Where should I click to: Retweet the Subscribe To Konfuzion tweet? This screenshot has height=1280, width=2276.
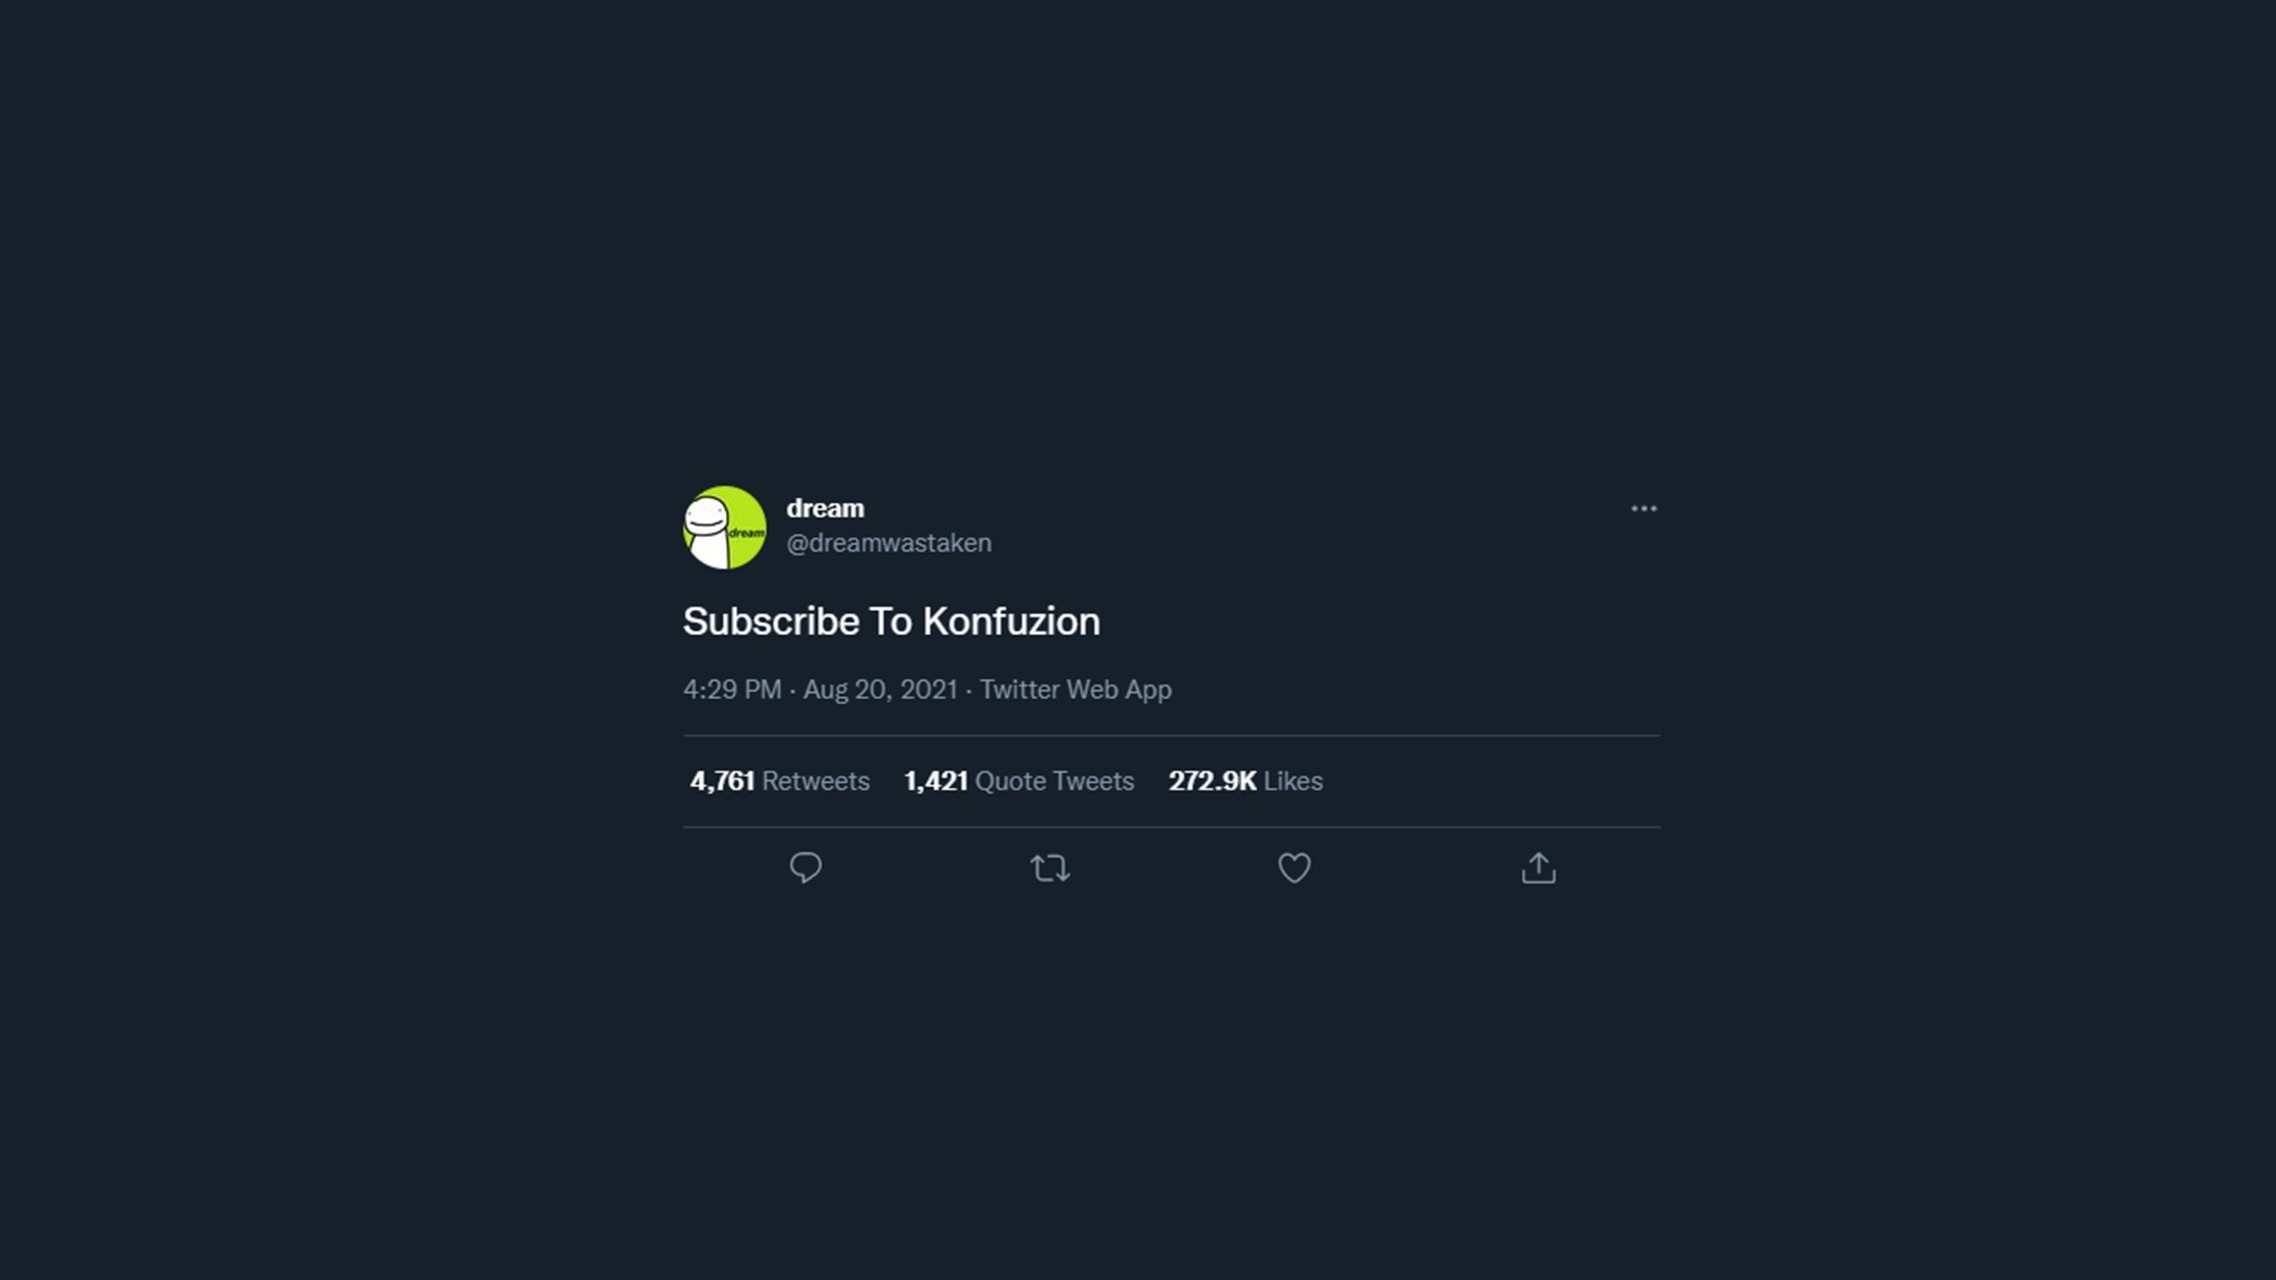click(1050, 868)
